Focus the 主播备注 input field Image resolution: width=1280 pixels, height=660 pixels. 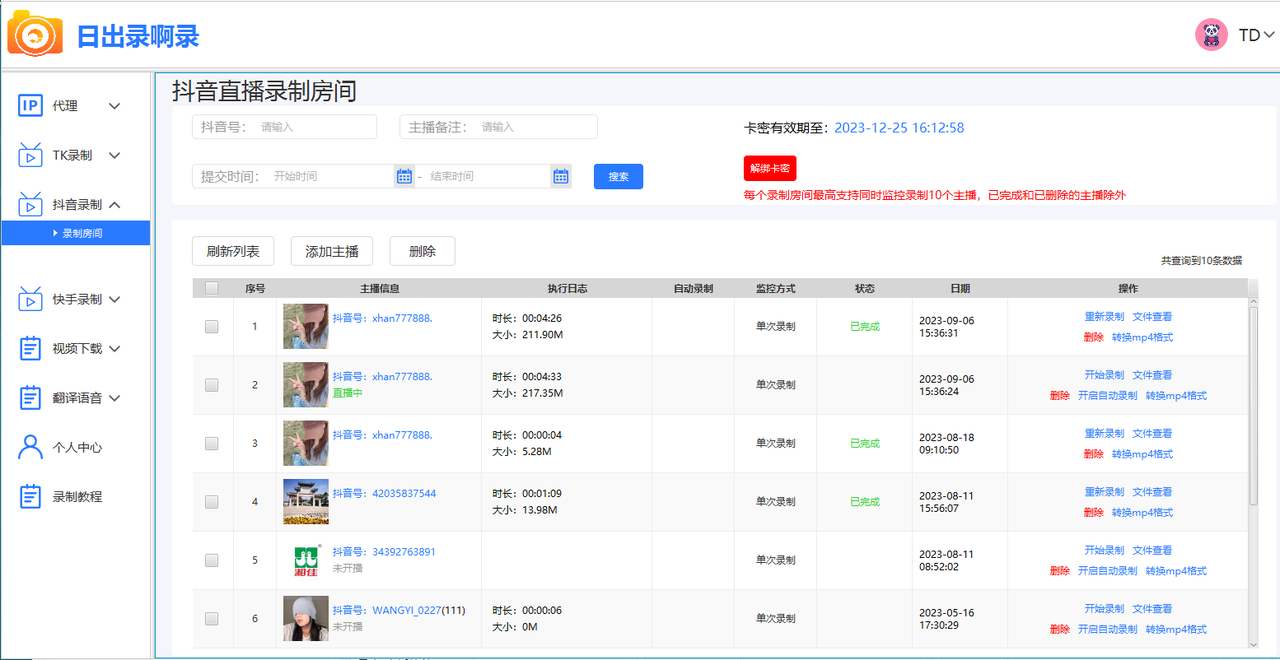pos(535,127)
